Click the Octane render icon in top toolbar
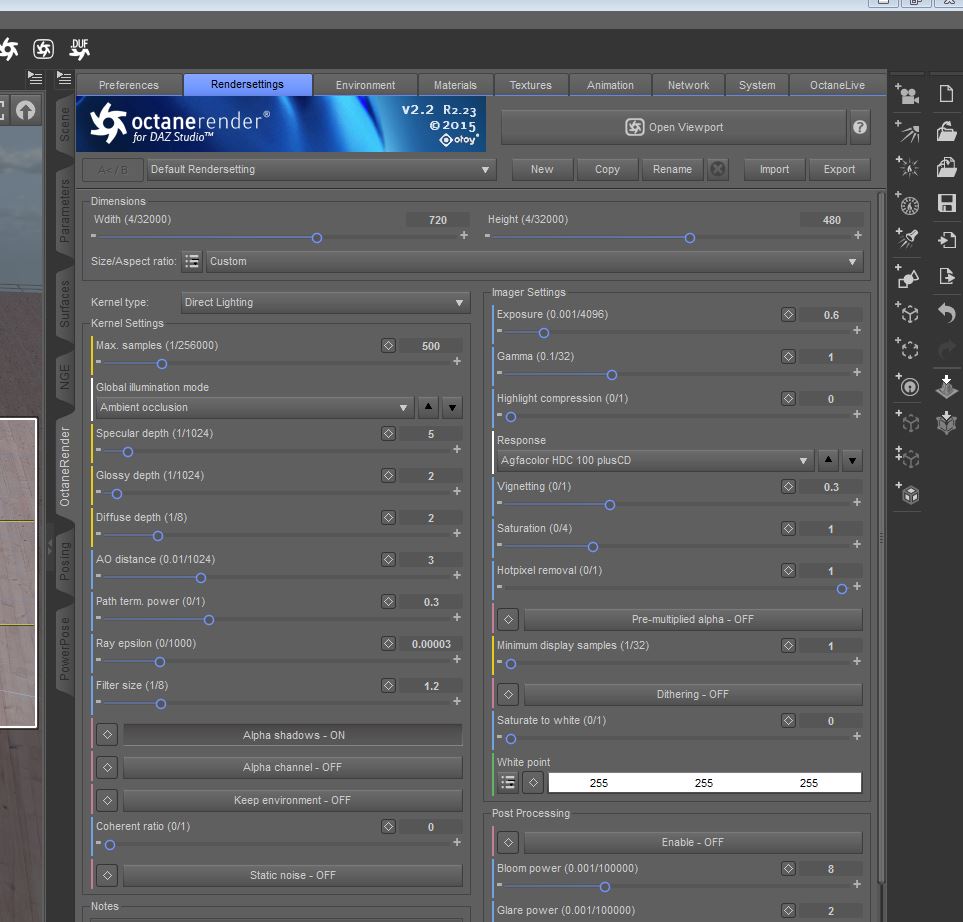963x922 pixels. click(9, 49)
